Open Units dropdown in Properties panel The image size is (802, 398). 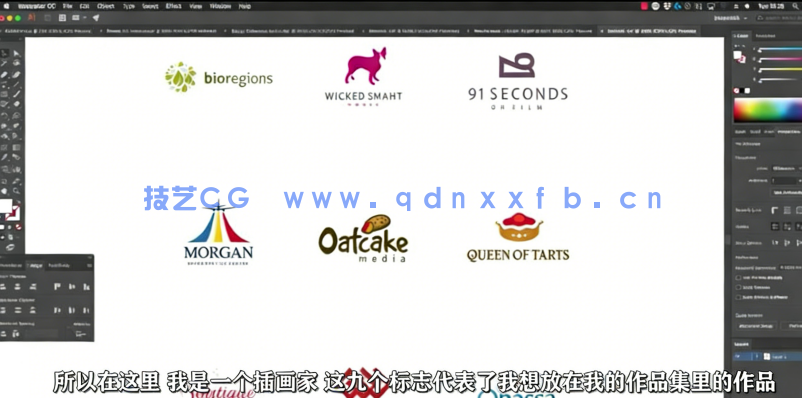click(786, 168)
